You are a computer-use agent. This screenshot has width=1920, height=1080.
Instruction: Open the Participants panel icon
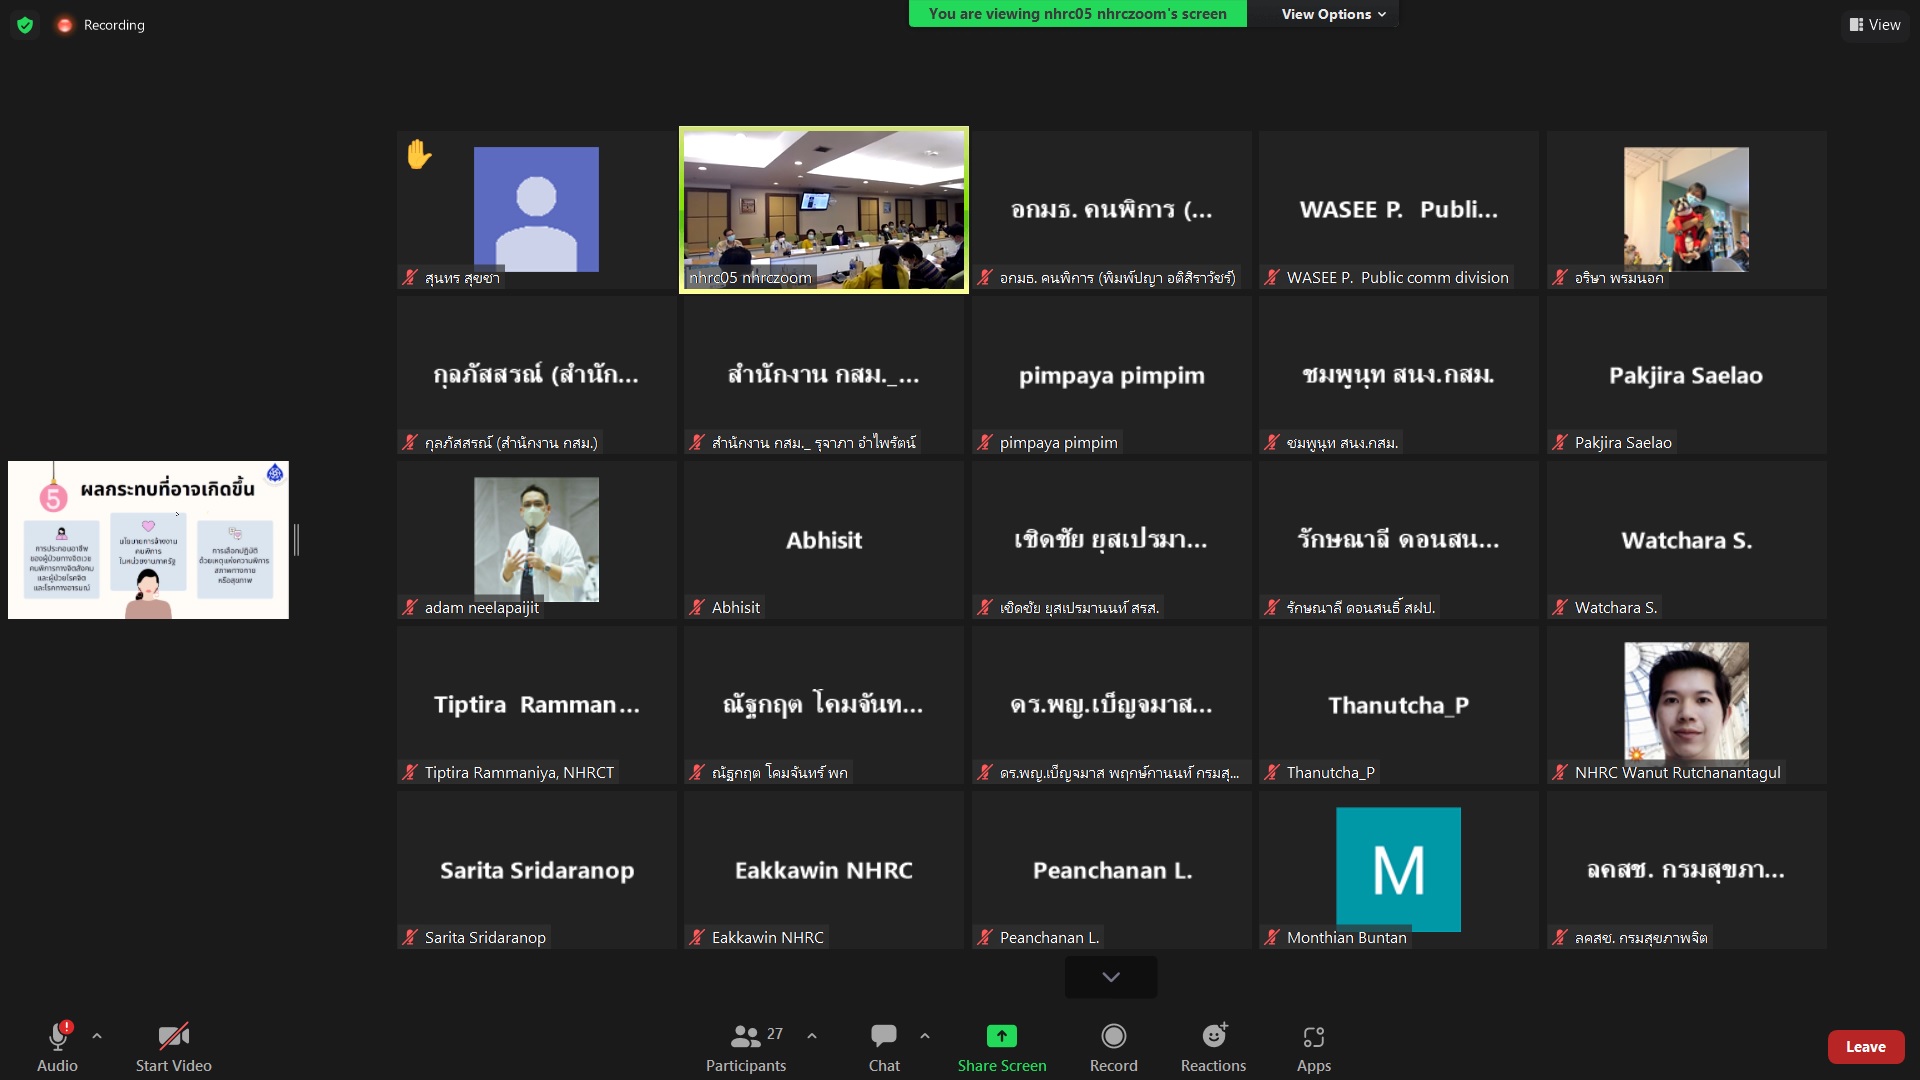tap(745, 1036)
